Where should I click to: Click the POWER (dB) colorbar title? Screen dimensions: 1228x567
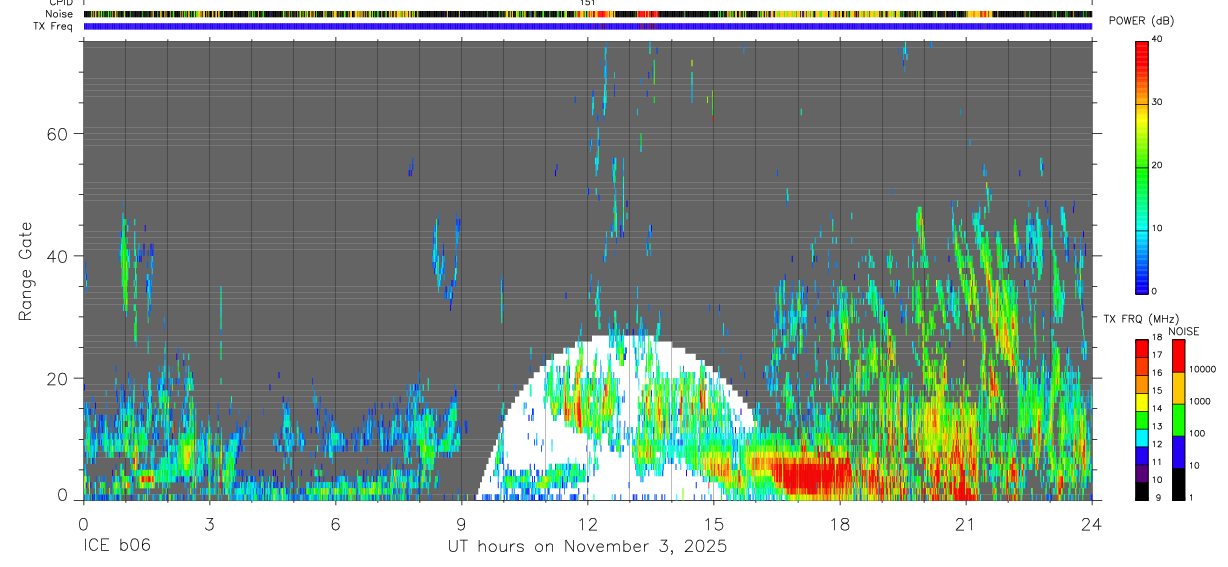[x=1141, y=21]
